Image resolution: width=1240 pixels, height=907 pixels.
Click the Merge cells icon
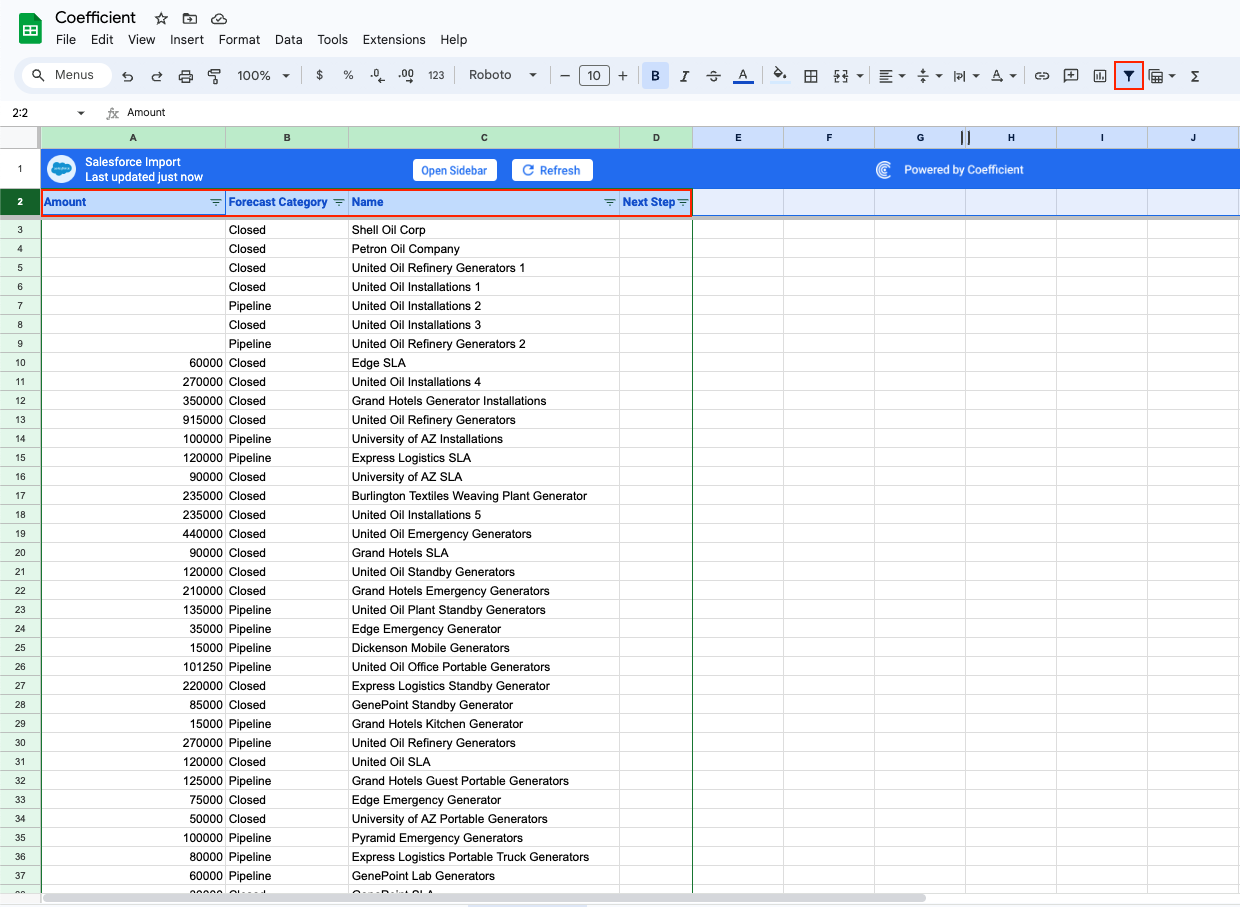(x=841, y=76)
